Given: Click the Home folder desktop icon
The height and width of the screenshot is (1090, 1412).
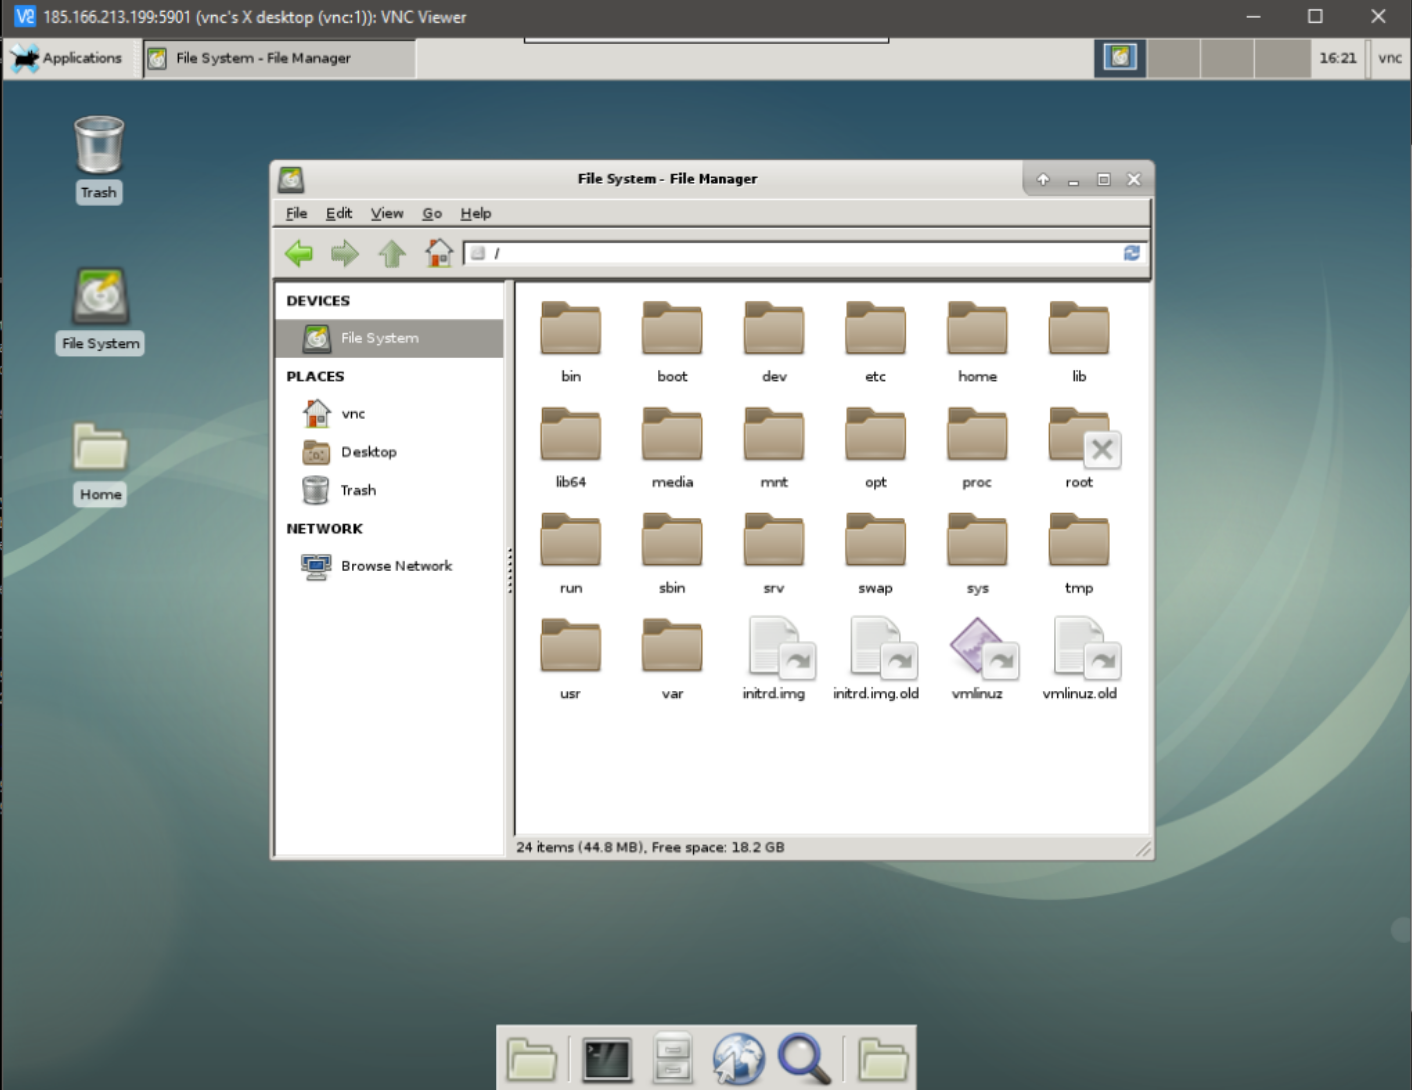Looking at the screenshot, I should pos(100,463).
